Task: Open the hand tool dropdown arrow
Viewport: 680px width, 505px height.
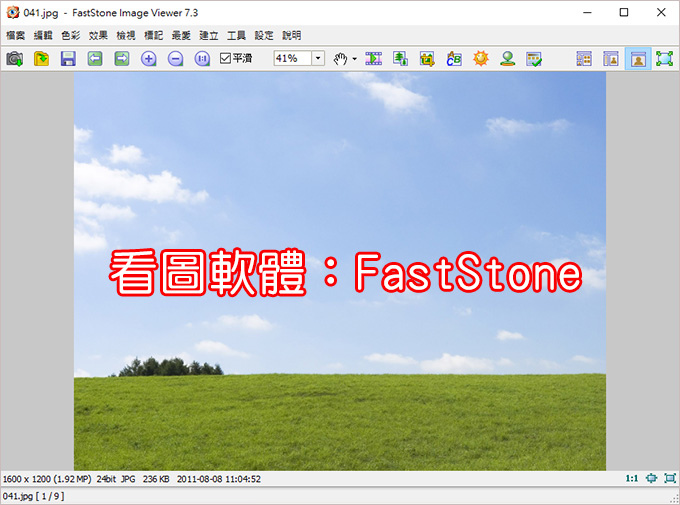Action: click(x=354, y=59)
